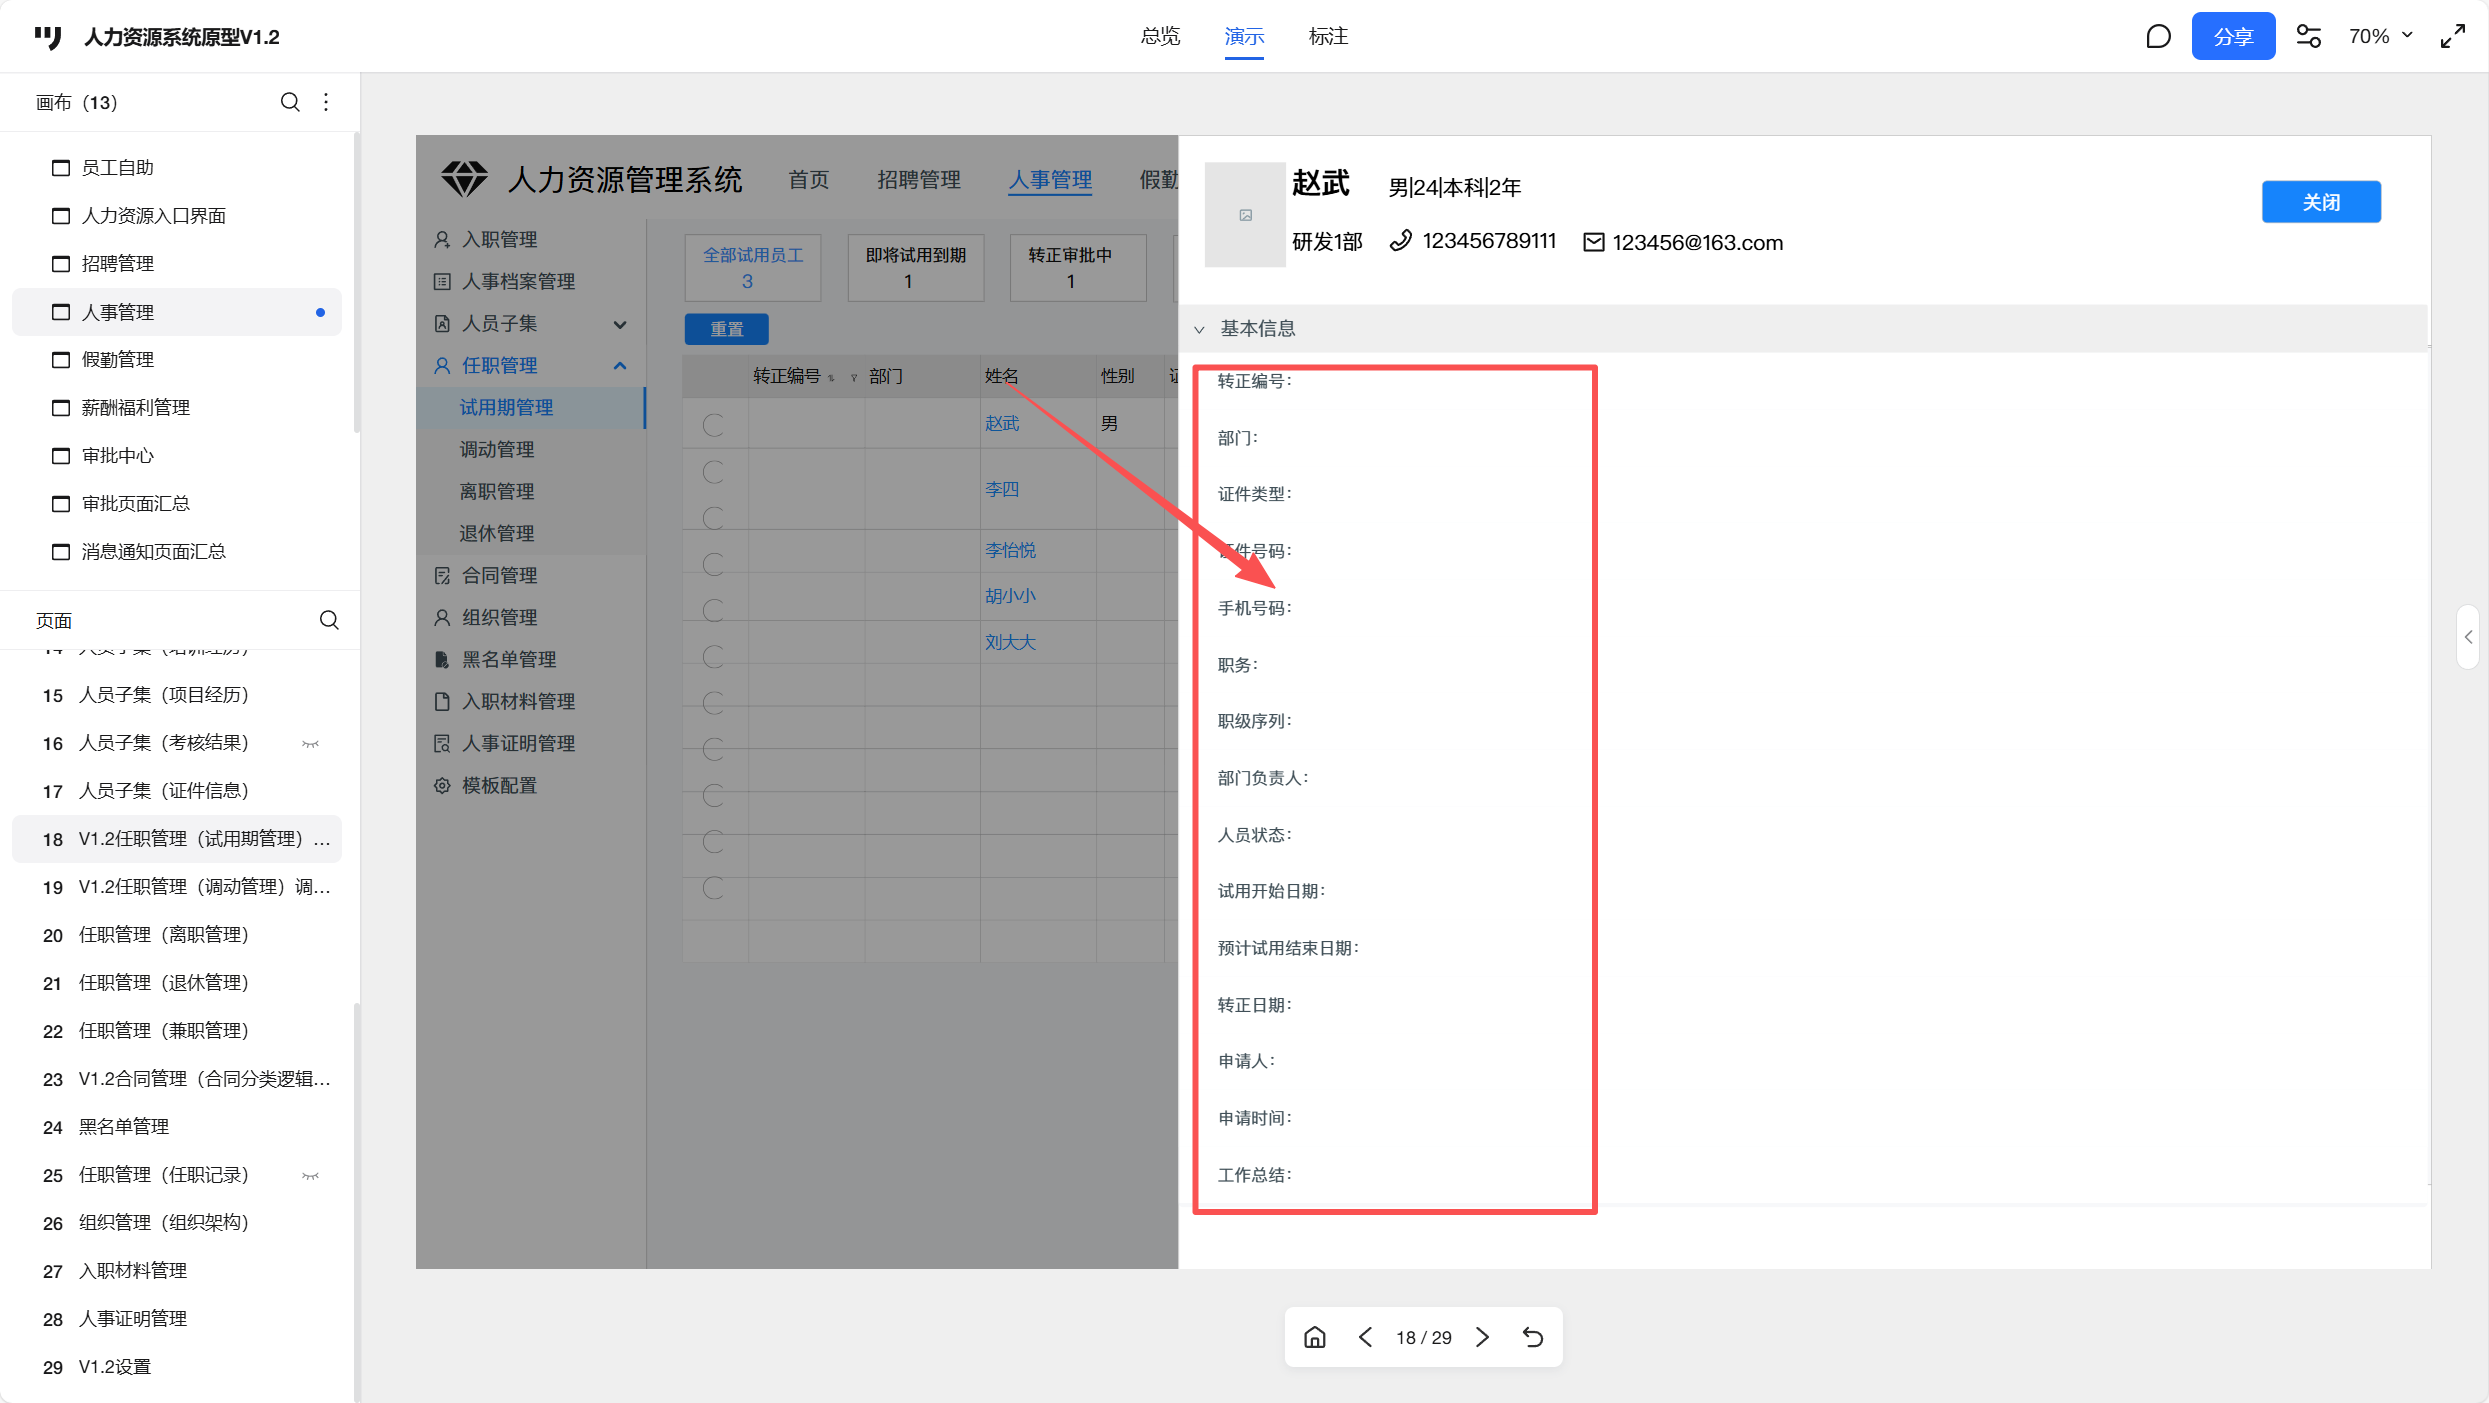Switch to the 标注 tab
The width and height of the screenshot is (2489, 1403).
coord(1328,37)
